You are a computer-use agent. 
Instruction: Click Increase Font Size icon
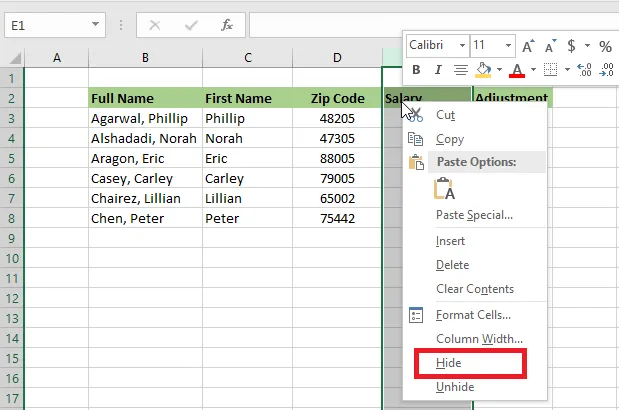point(528,46)
